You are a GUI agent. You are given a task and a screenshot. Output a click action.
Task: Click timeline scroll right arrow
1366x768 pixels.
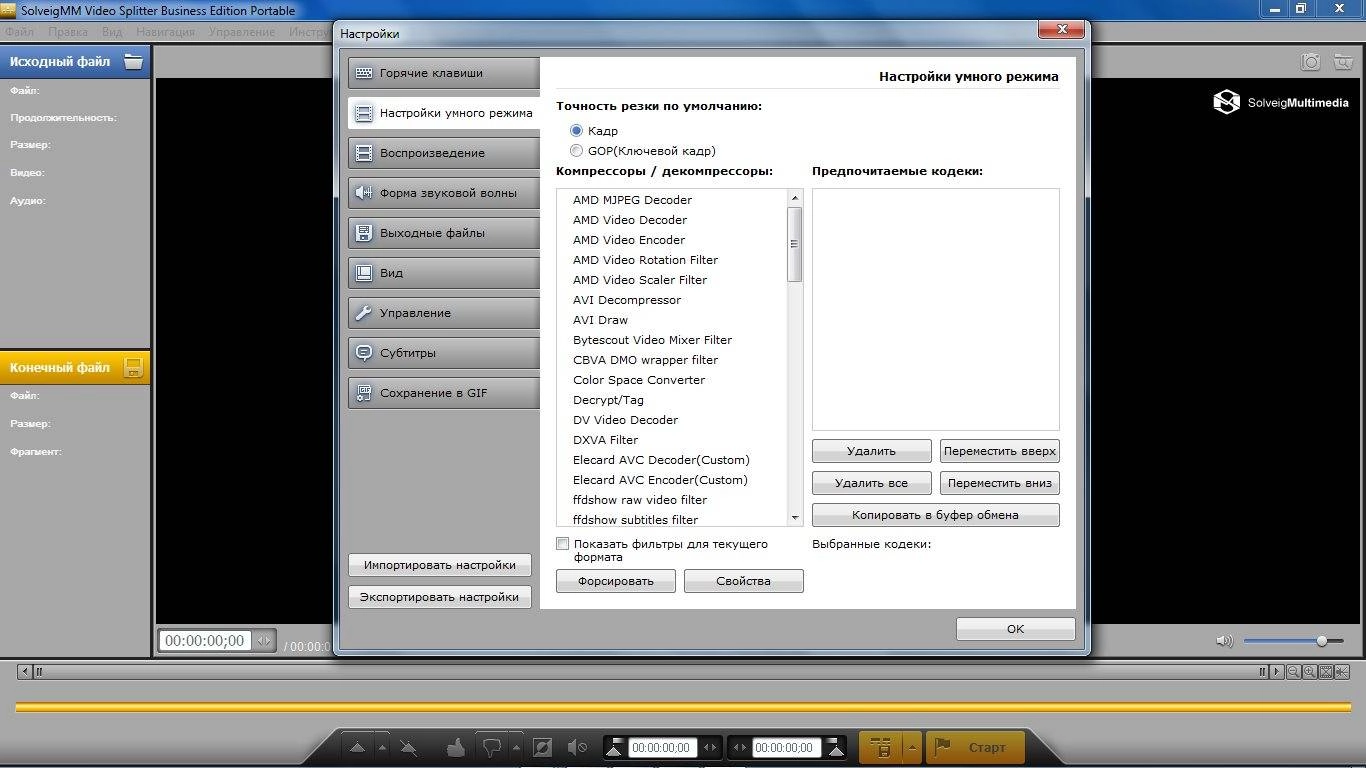(x=1277, y=672)
